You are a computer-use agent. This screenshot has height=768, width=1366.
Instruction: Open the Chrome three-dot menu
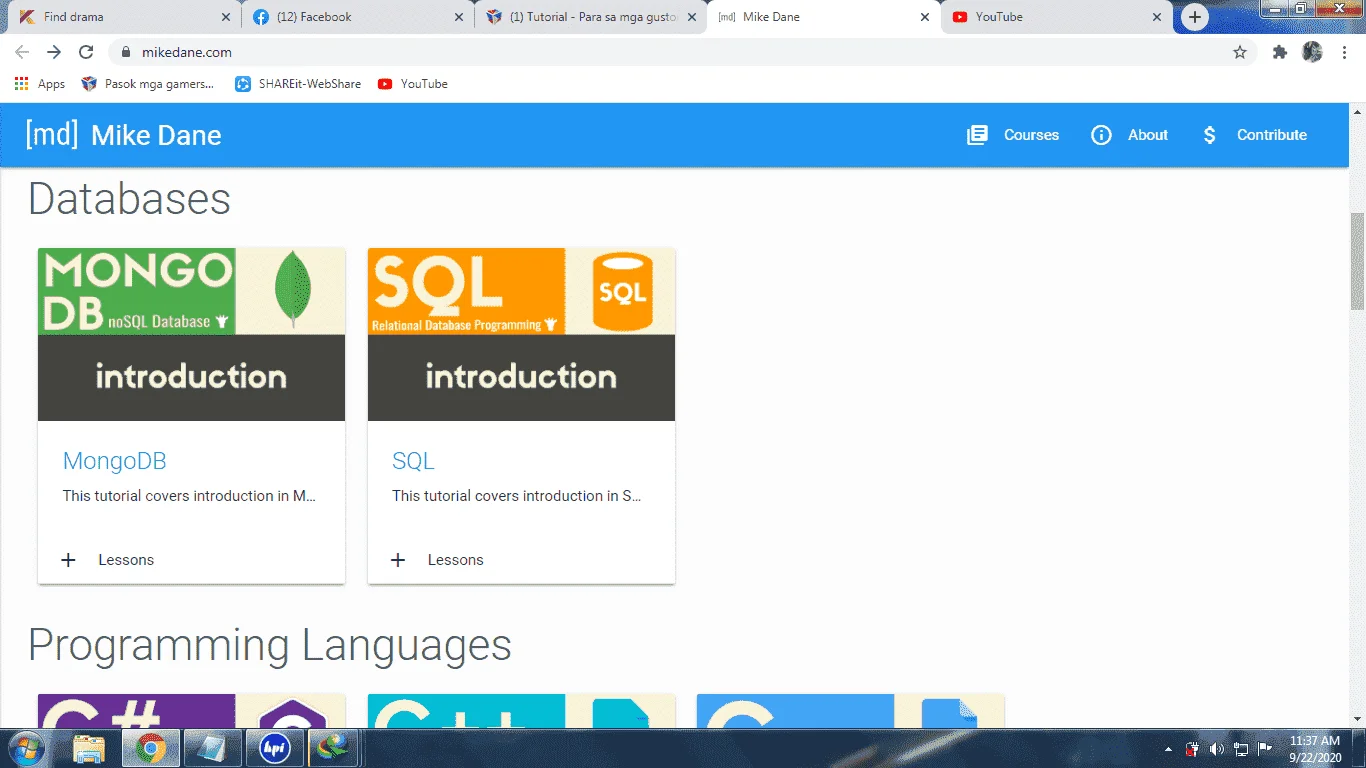(x=1344, y=52)
